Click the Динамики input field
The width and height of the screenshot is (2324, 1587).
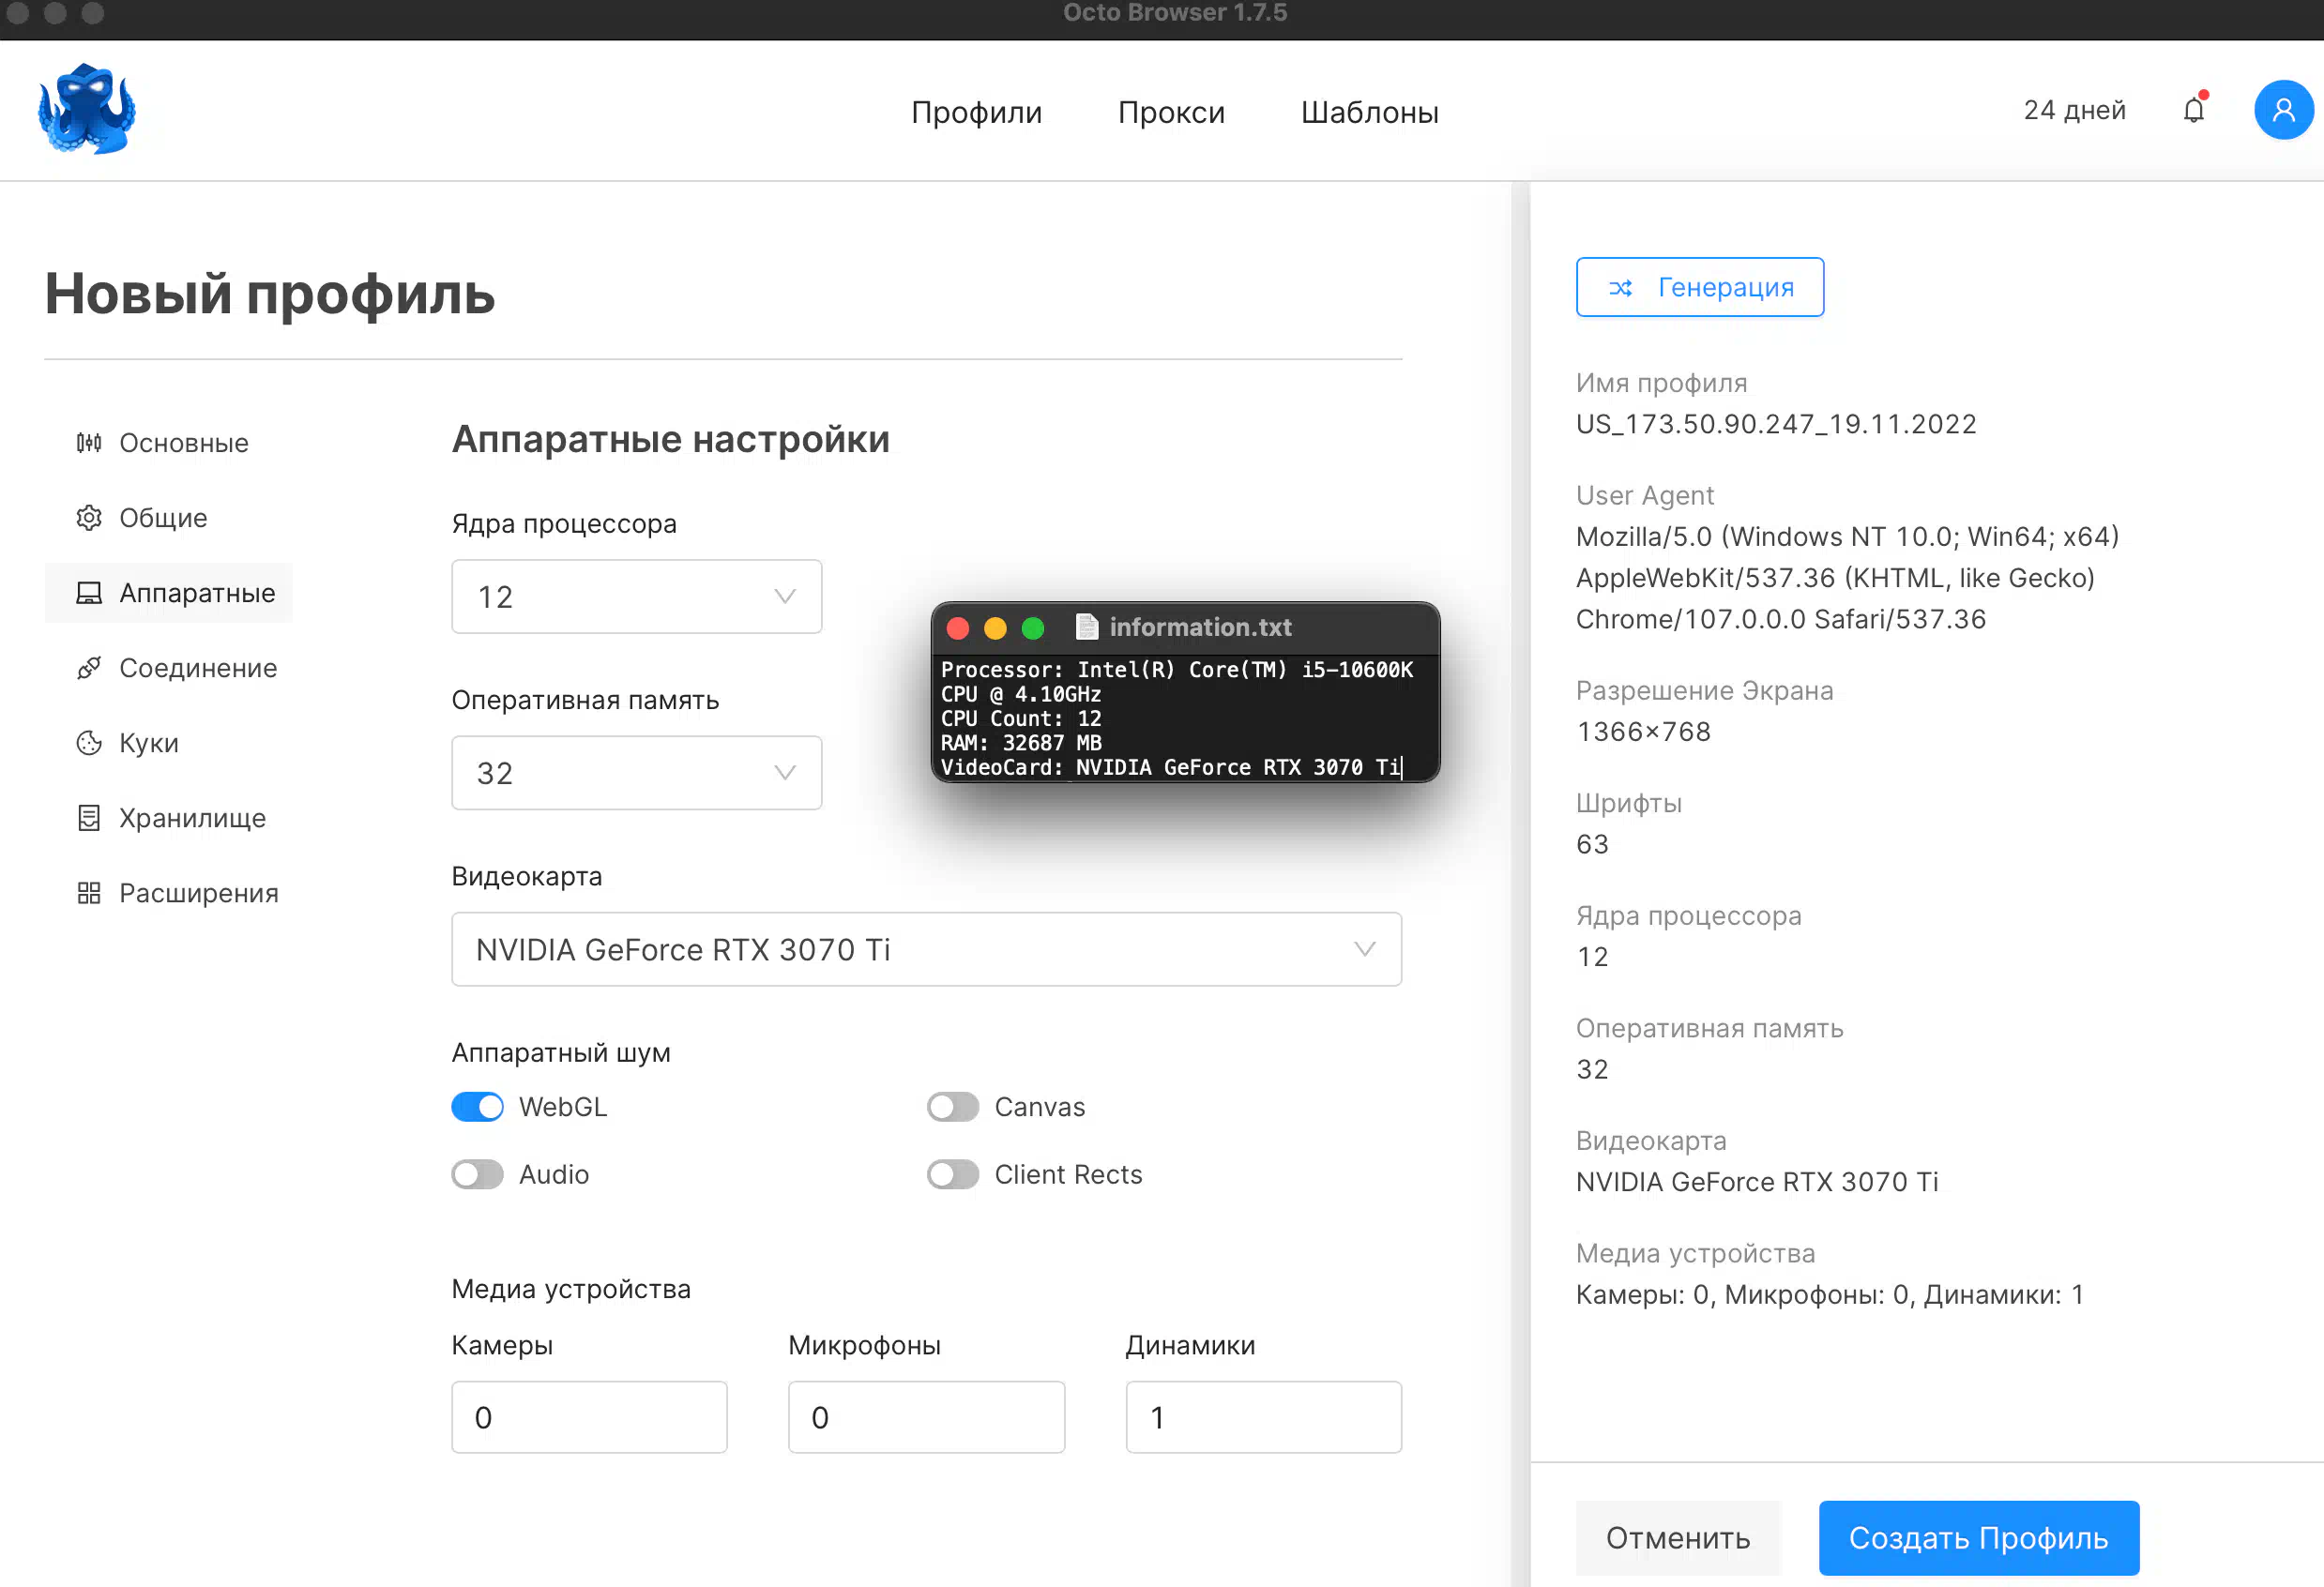[x=1263, y=1416]
